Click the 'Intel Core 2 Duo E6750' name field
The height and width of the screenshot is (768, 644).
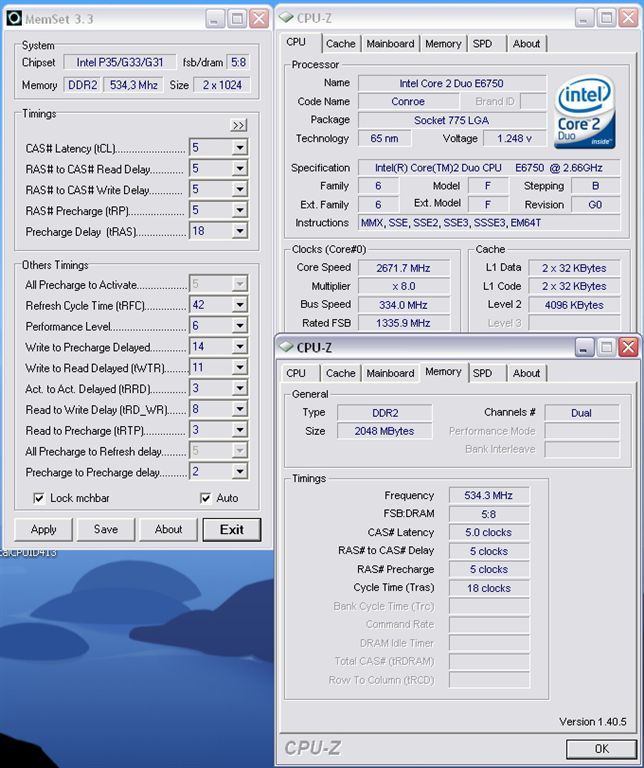452,83
